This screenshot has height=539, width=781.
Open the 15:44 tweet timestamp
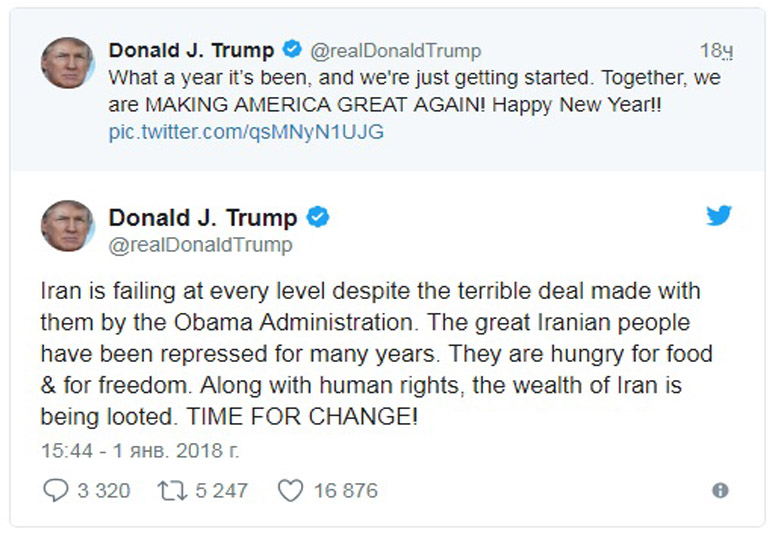(x=140, y=449)
